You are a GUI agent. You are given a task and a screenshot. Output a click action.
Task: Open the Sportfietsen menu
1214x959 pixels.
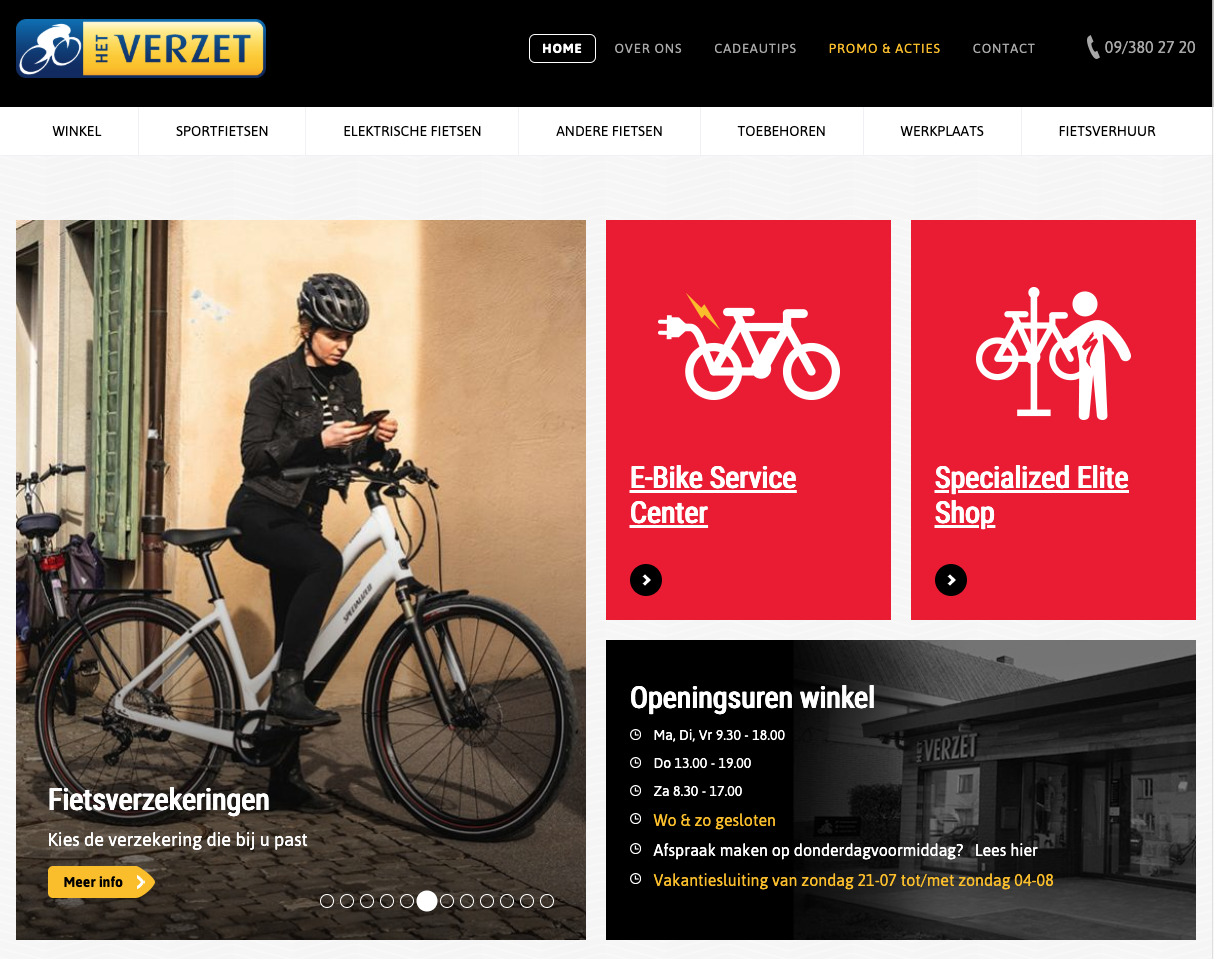[222, 131]
